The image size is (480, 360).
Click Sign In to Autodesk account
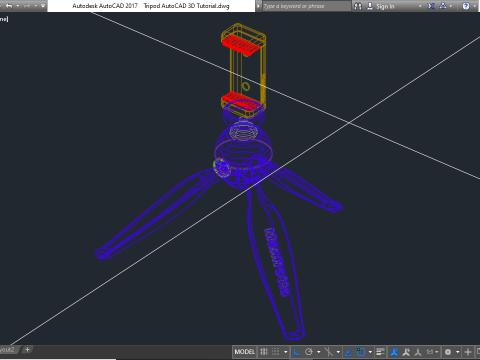[x=380, y=6]
